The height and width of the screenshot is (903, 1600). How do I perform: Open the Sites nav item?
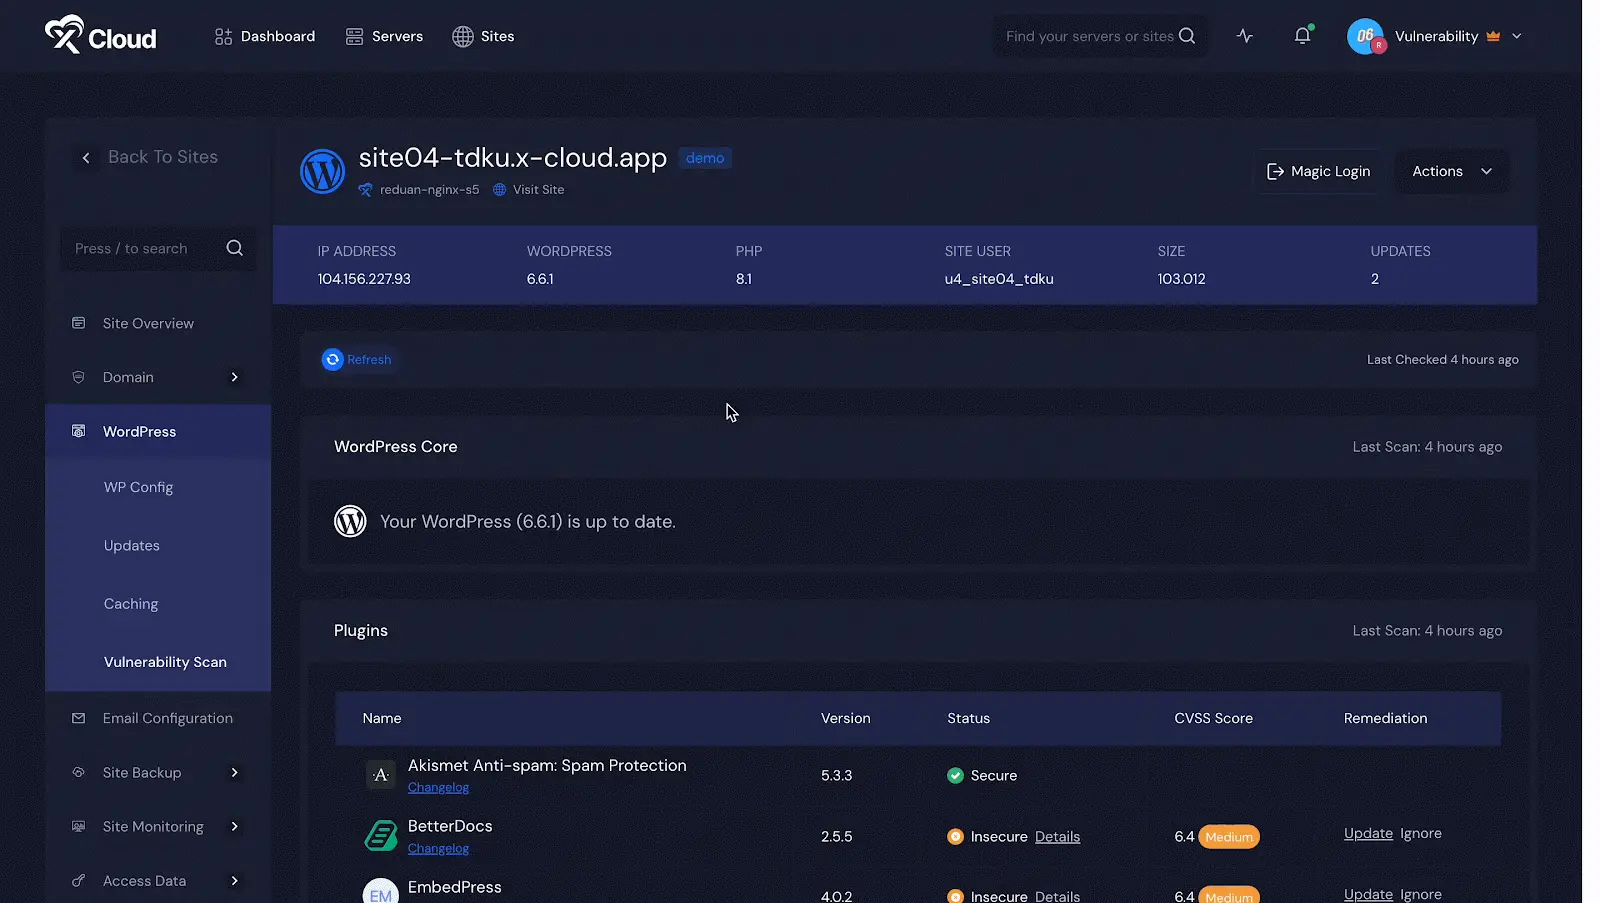coord(483,36)
